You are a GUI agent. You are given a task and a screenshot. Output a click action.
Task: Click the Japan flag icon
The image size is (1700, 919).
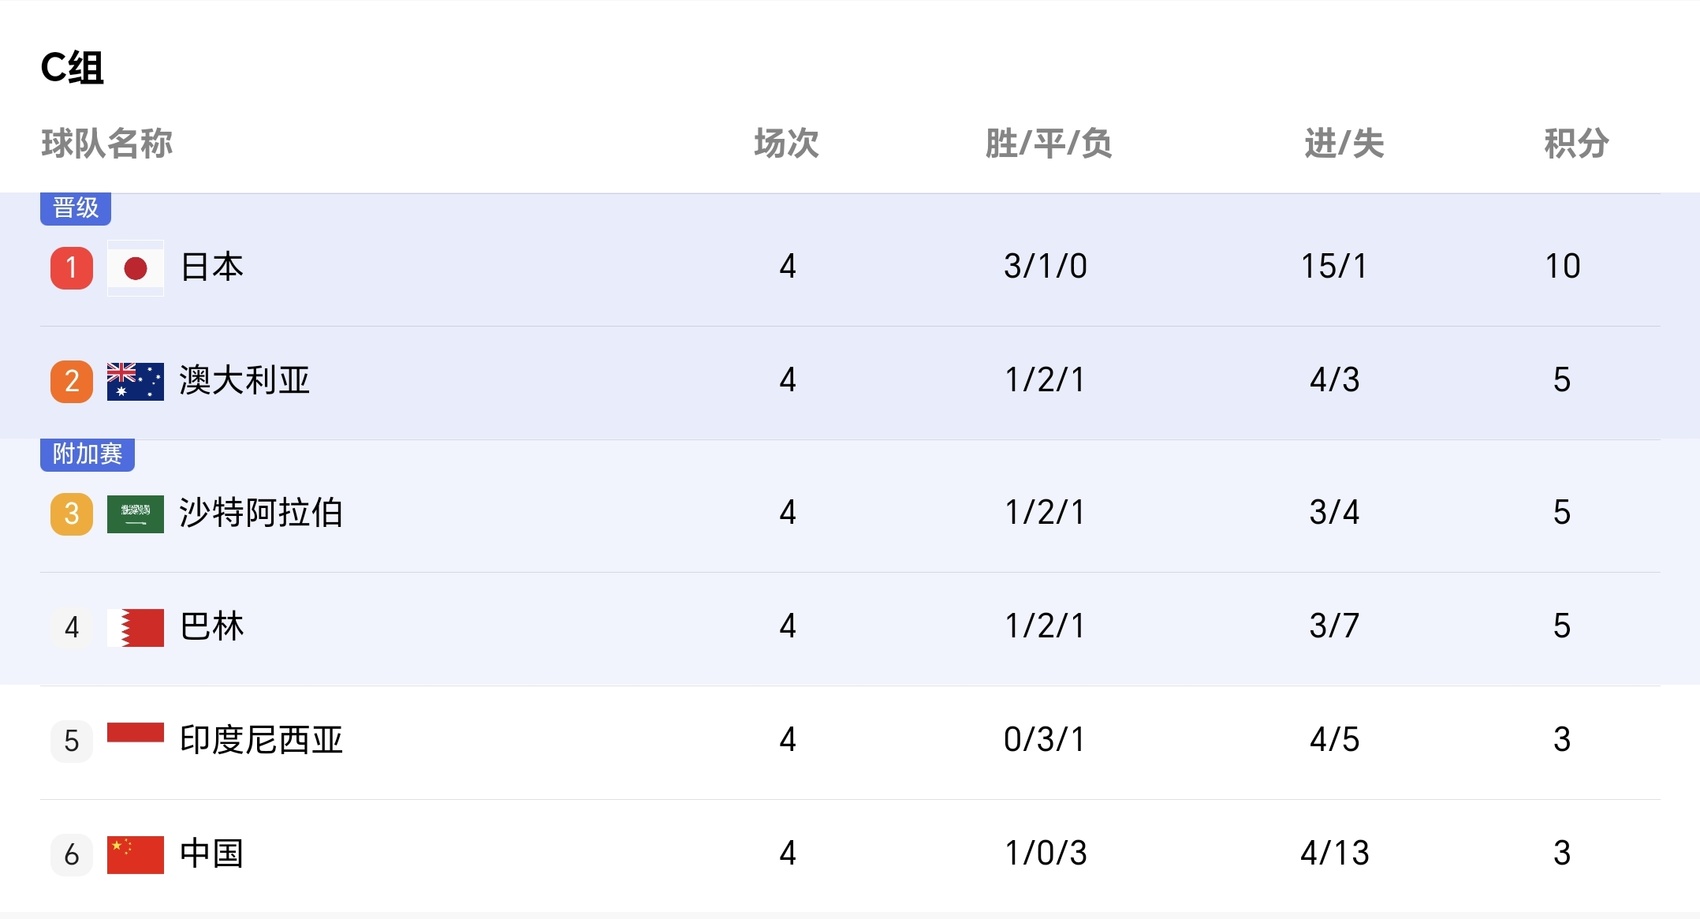pos(135,268)
